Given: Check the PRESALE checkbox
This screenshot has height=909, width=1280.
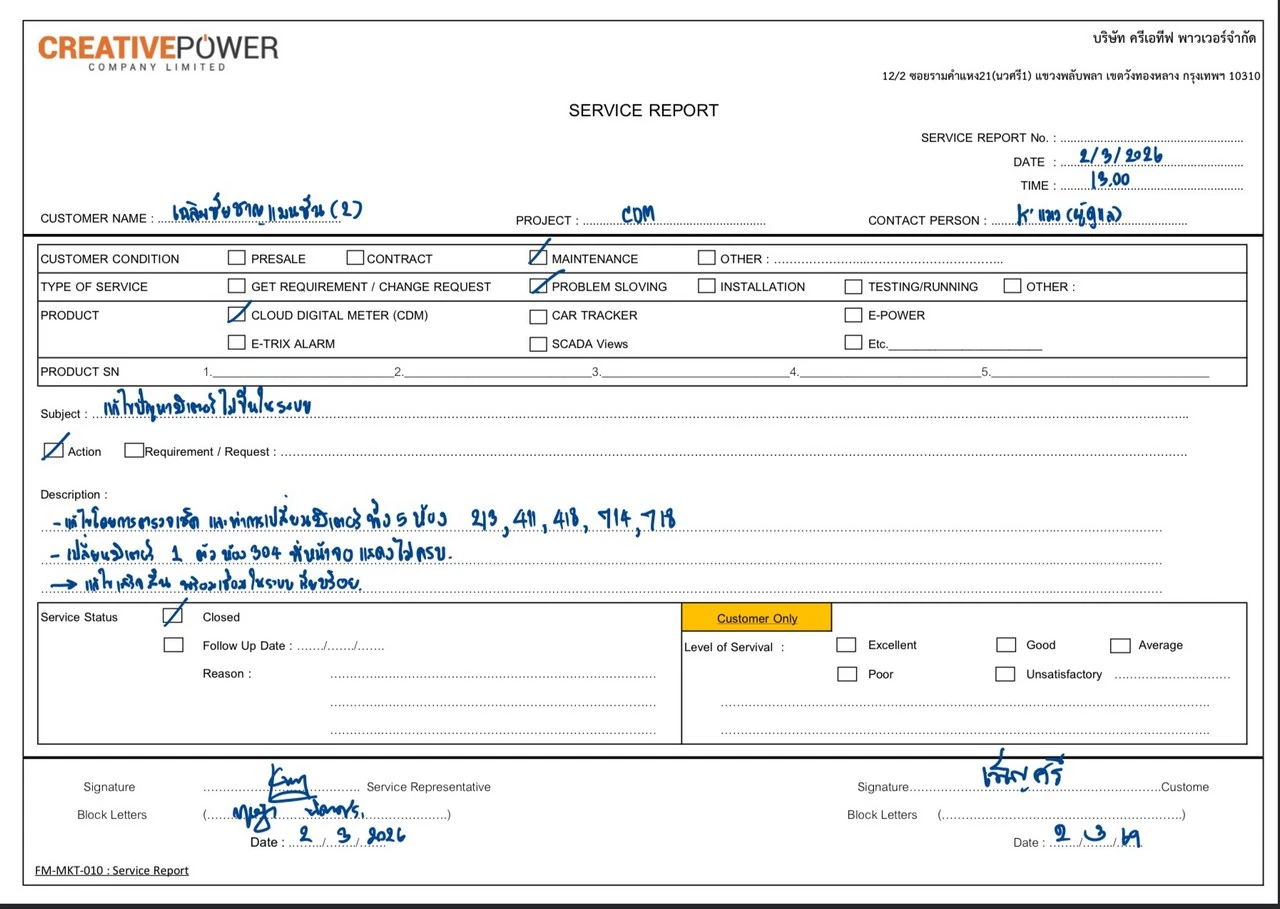Looking at the screenshot, I should point(236,258).
